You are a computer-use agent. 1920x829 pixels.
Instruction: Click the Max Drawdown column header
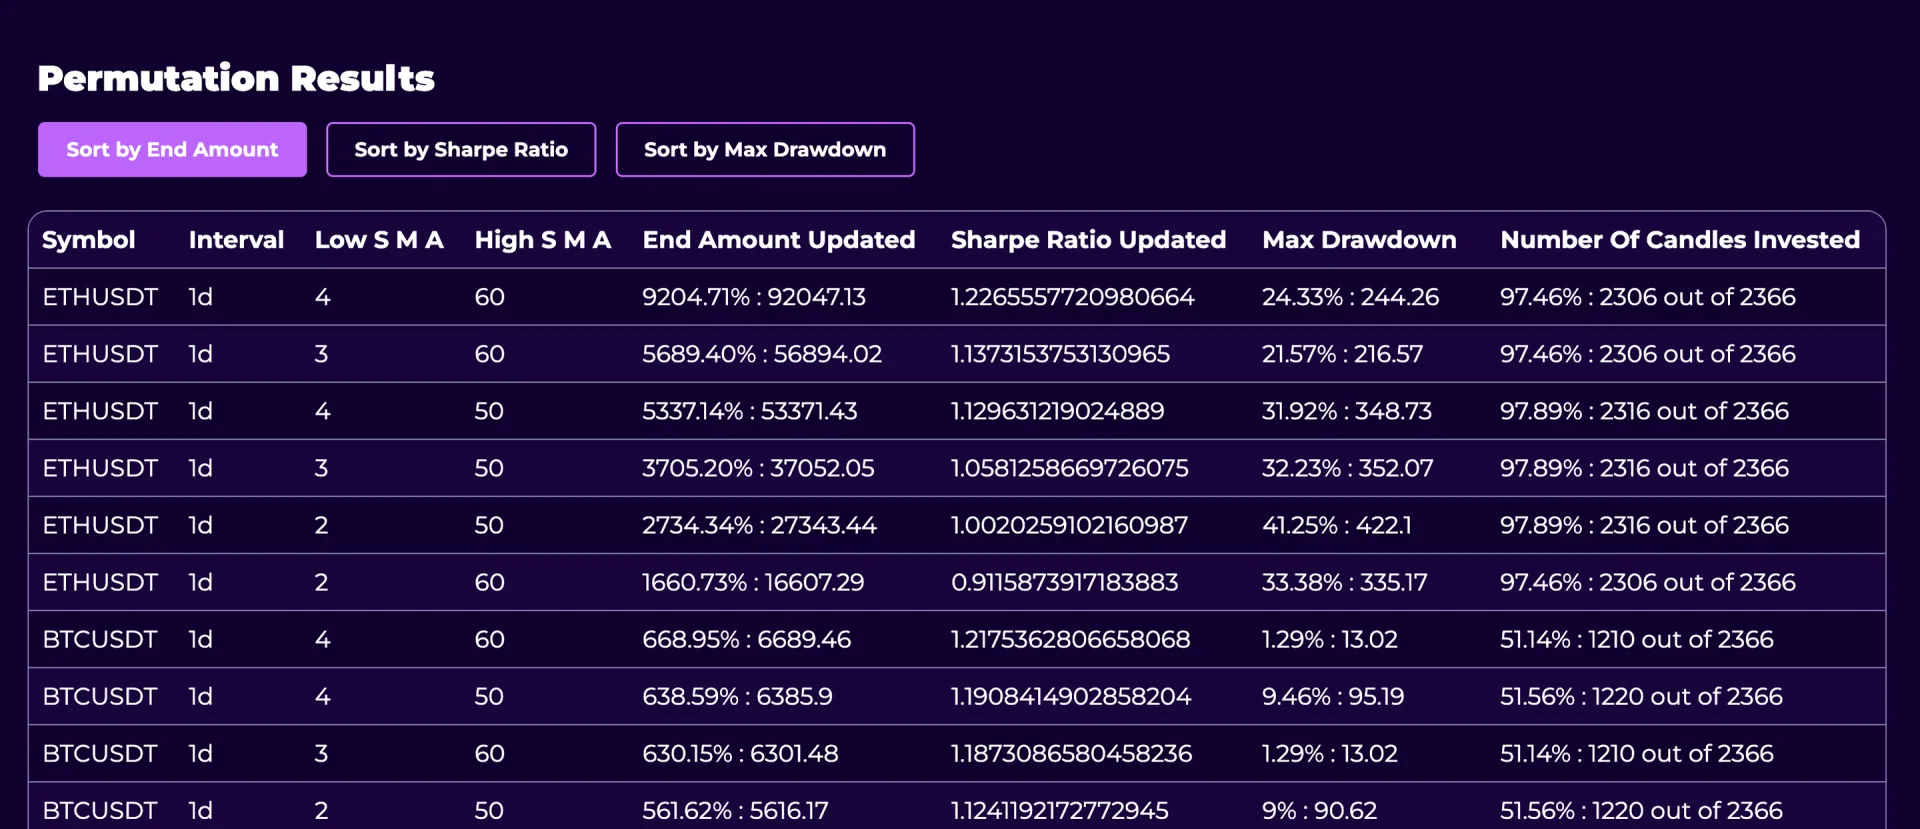pos(1359,240)
